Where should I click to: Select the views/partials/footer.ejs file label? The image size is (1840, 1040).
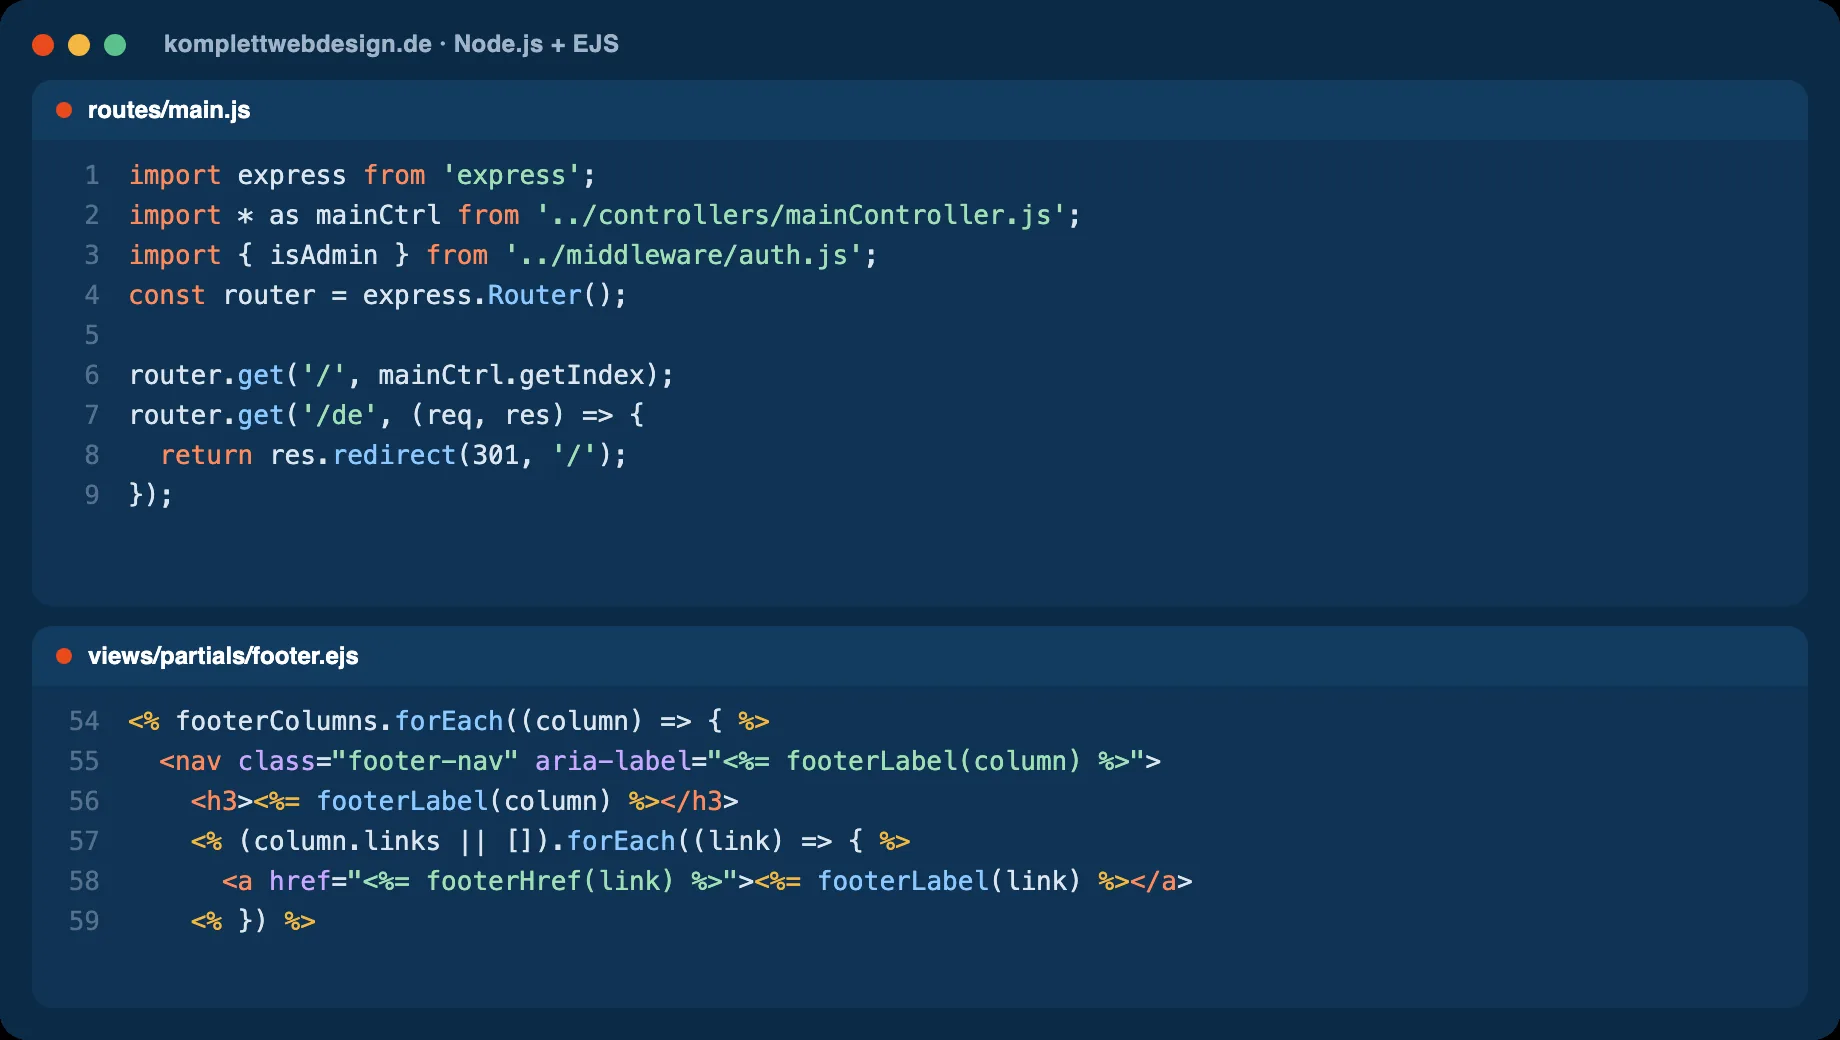(x=223, y=656)
